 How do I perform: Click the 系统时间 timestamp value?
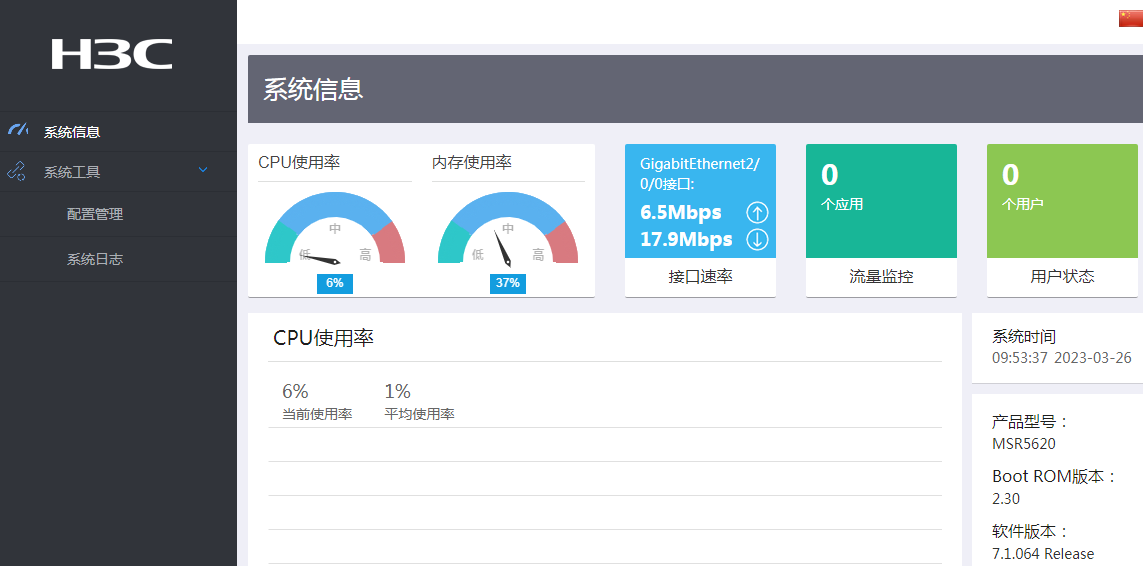[x=1061, y=358]
